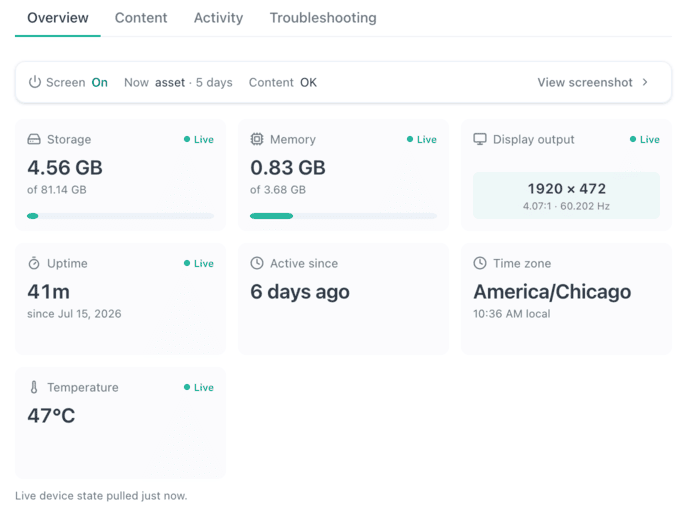Click the 4.56 GB storage value
This screenshot has height=511, width=689.
pyautogui.click(x=65, y=167)
